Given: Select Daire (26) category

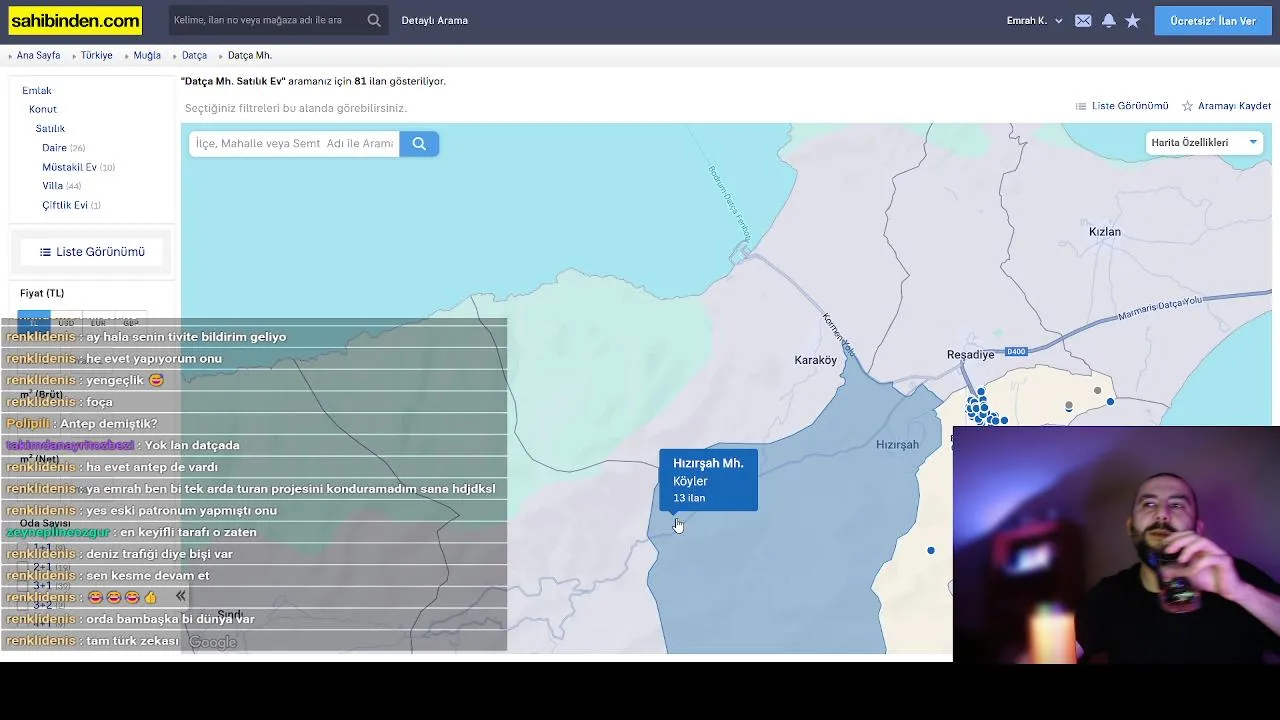Looking at the screenshot, I should pos(63,148).
